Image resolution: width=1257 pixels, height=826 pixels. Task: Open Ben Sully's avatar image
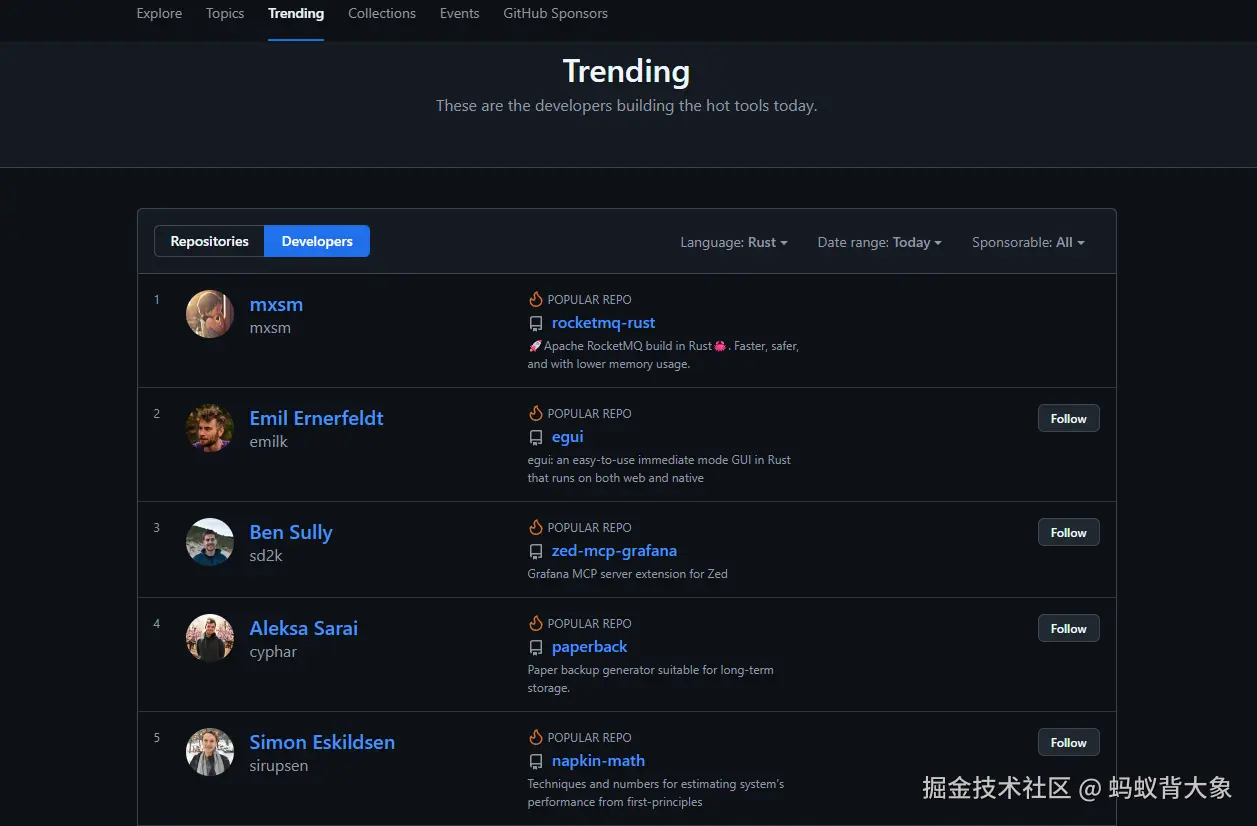(210, 542)
